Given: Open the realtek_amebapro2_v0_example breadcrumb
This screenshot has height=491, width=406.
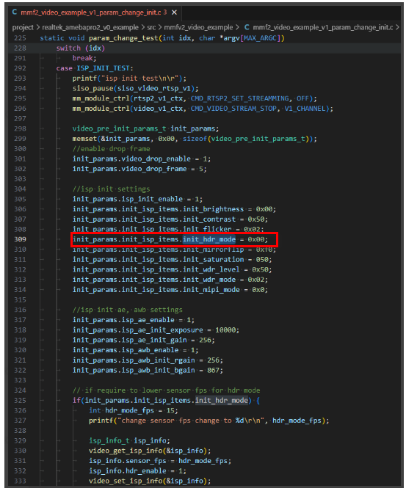Looking at the screenshot, I should [90, 27].
